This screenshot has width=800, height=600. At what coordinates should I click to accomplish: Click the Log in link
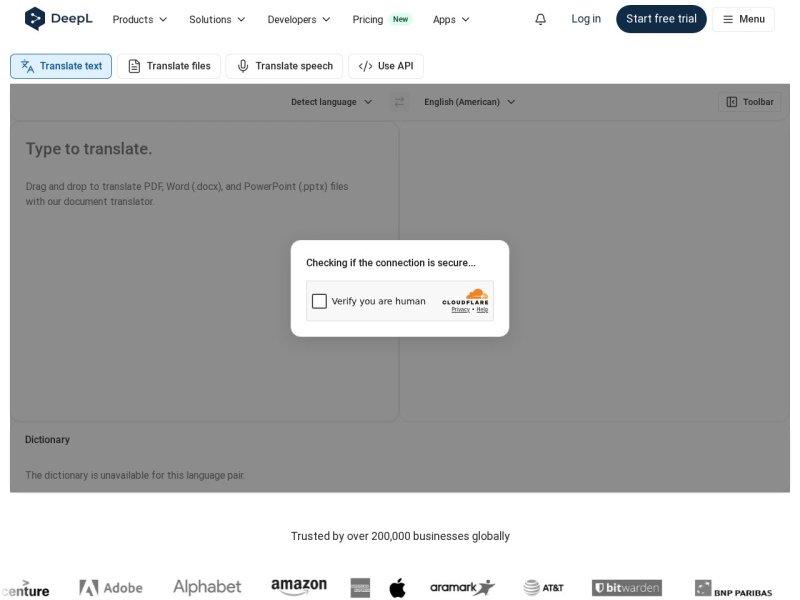point(586,19)
